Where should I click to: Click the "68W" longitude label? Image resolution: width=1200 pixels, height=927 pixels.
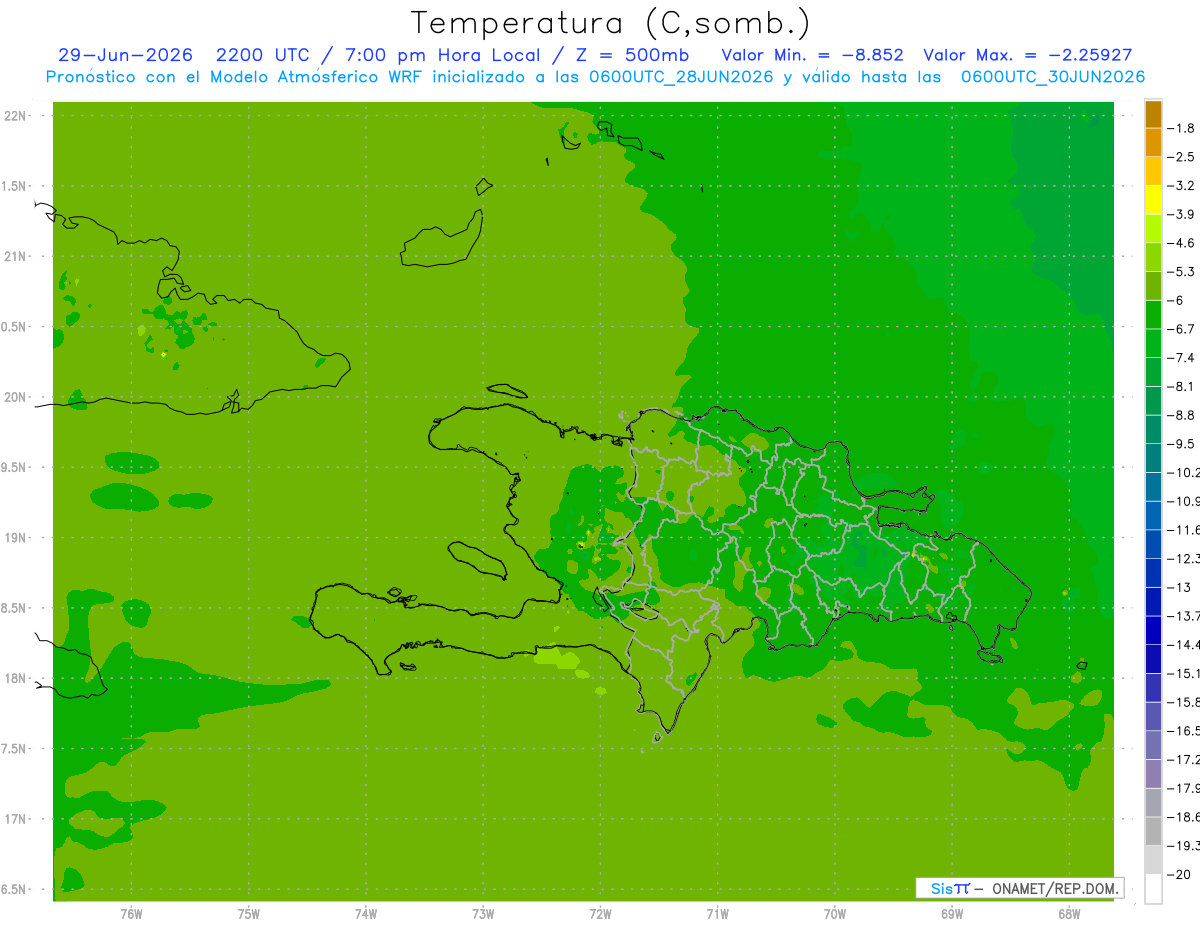coord(1069,914)
